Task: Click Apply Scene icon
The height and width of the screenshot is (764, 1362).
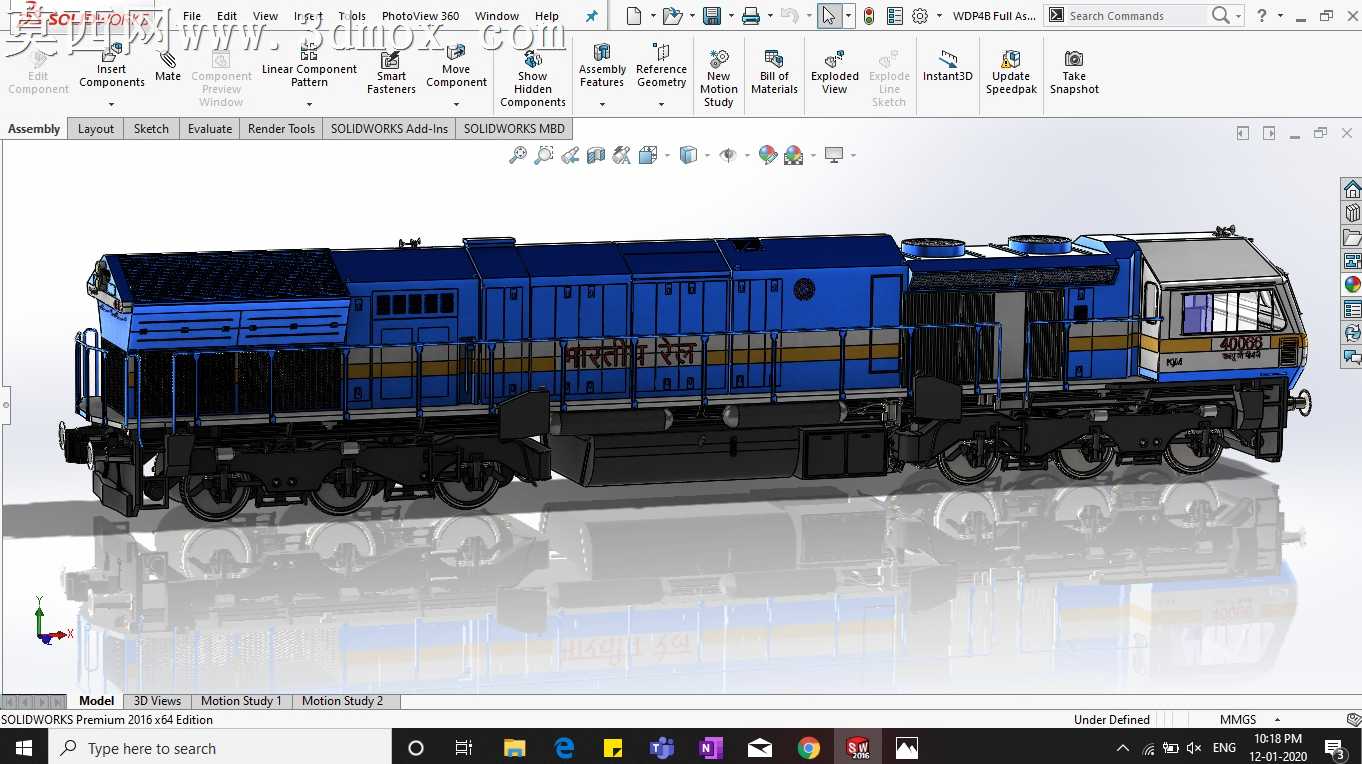Action: 794,155
